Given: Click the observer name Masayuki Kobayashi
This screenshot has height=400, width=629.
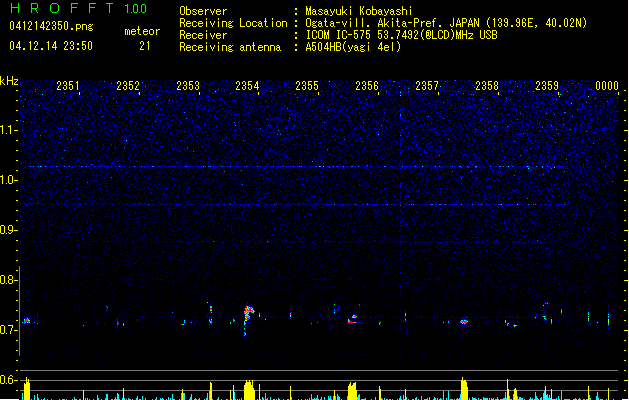Looking at the screenshot, I should pos(359,11).
